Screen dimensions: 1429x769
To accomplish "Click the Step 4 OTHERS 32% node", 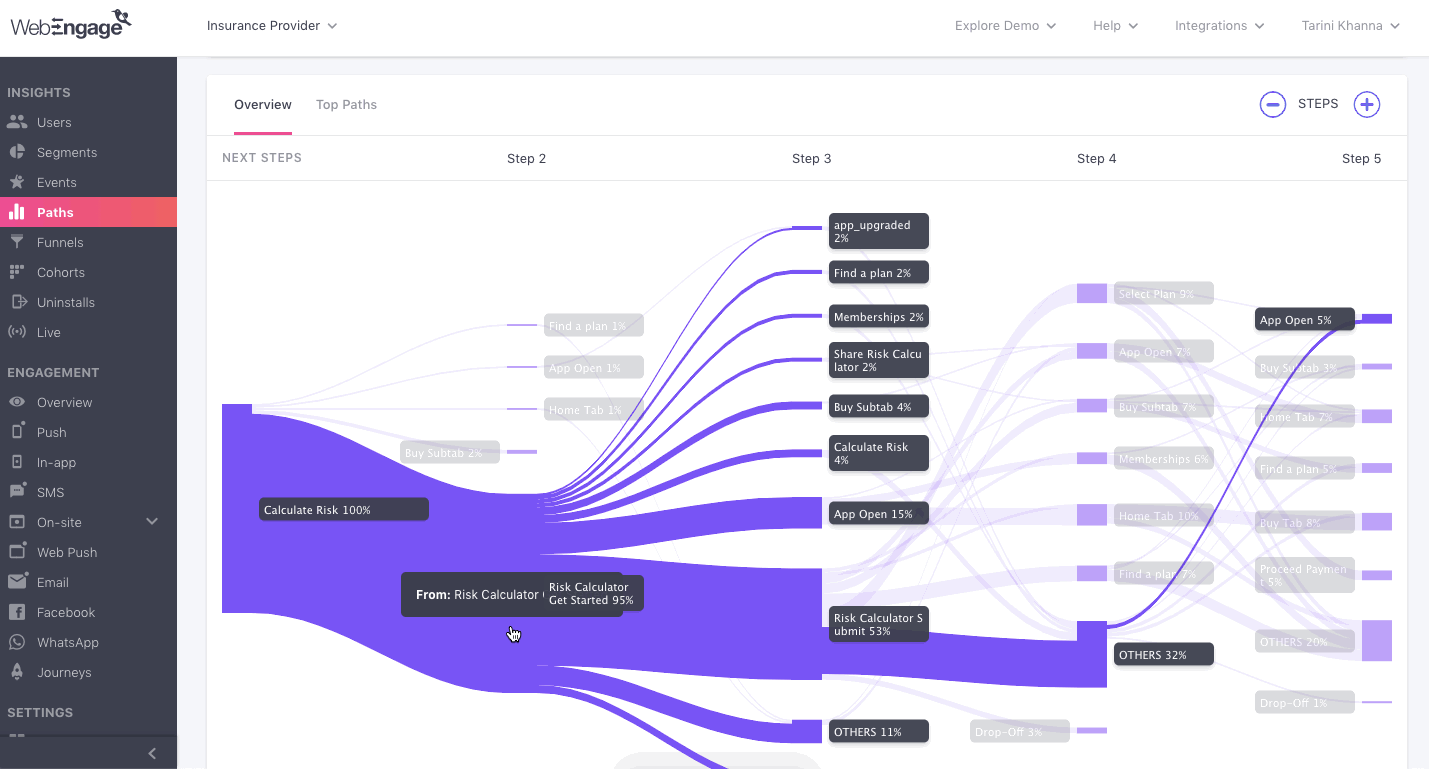I will [1163, 655].
